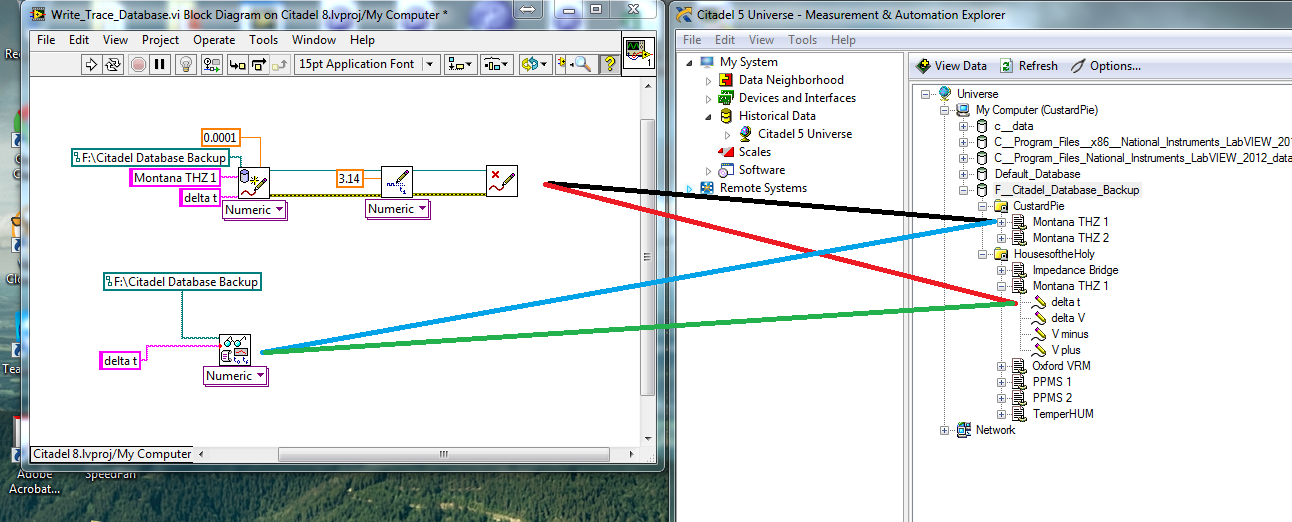Click the Open Trace VI node icon
Screen dimensions: 1292x522
click(253, 183)
